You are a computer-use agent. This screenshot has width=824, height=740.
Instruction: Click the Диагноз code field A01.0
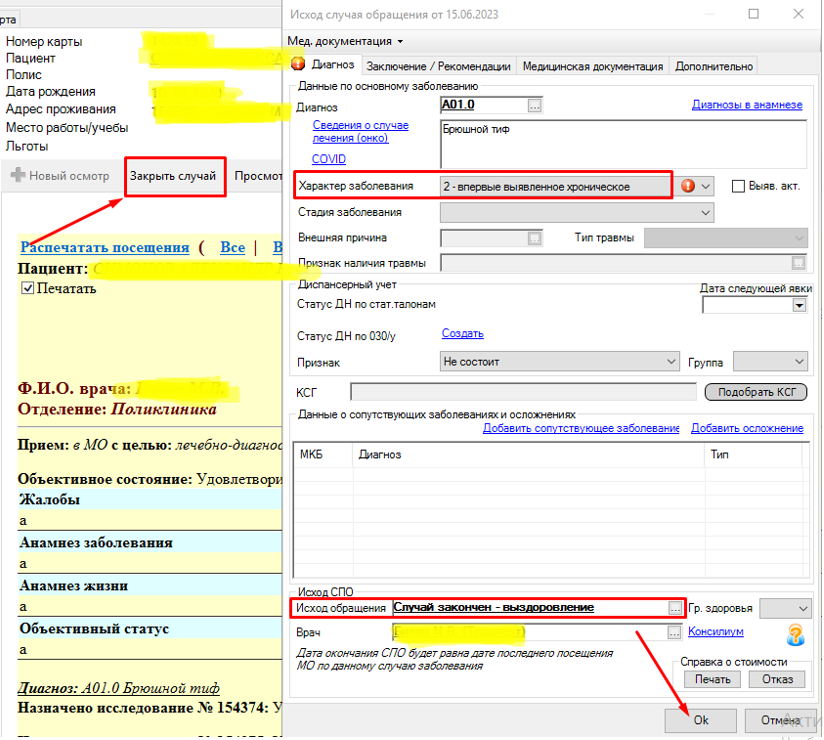(483, 105)
